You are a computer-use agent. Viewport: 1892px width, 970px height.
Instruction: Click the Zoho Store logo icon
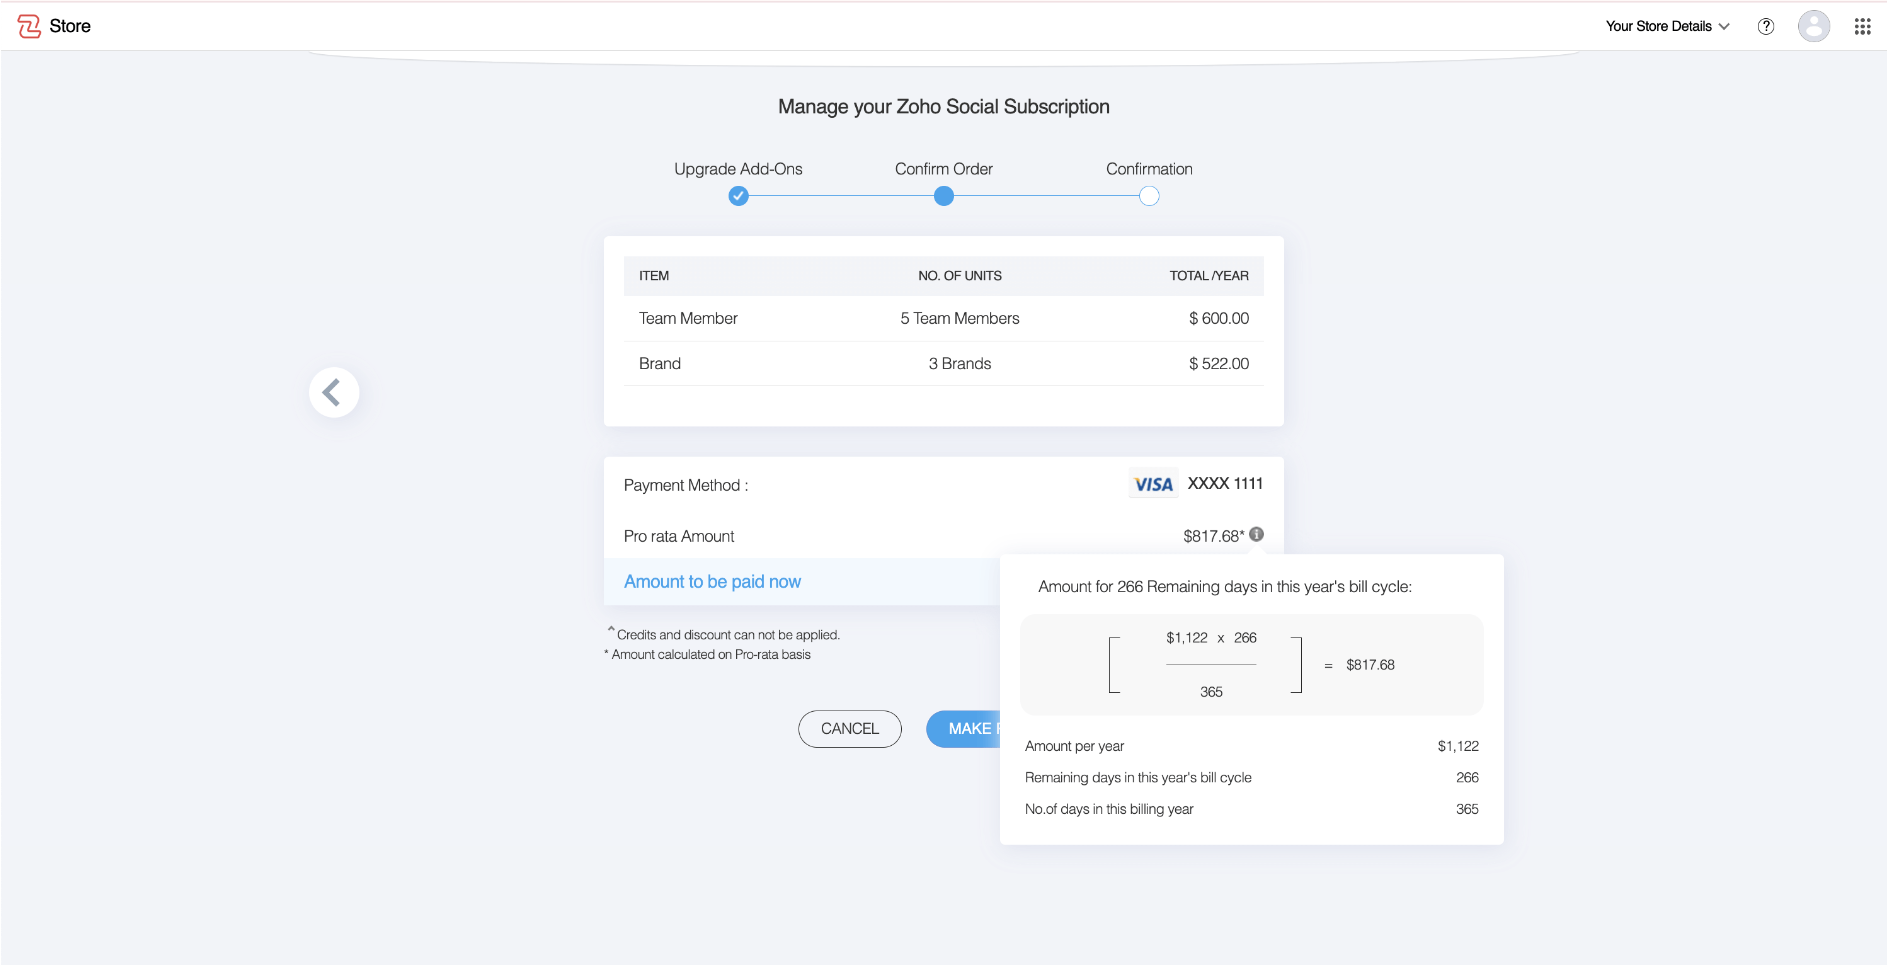click(x=29, y=26)
